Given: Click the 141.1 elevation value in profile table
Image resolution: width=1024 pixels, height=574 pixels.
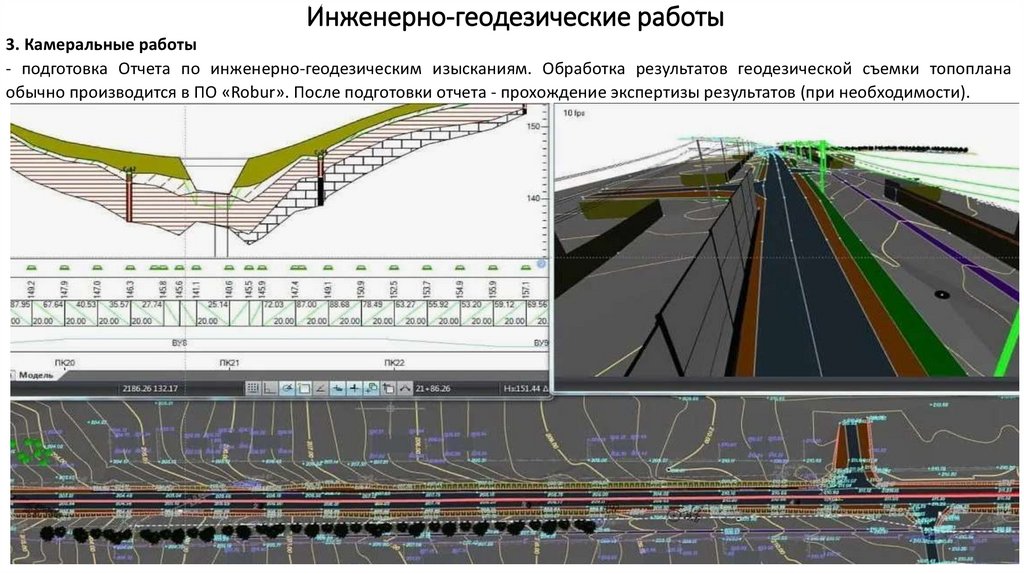Looking at the screenshot, I should click(196, 289).
